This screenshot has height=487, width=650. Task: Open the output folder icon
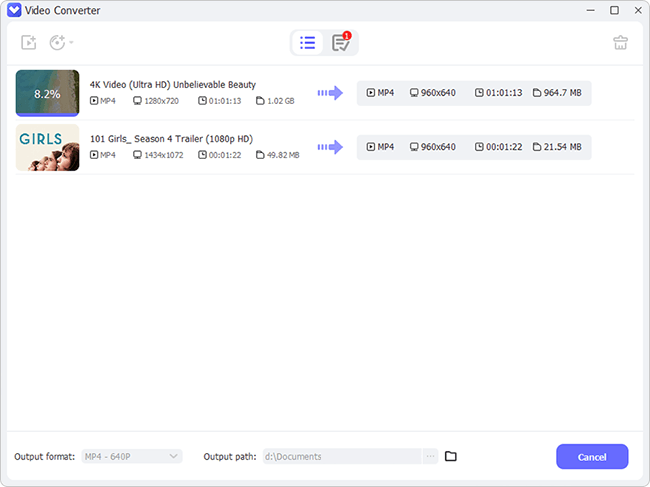pos(451,456)
